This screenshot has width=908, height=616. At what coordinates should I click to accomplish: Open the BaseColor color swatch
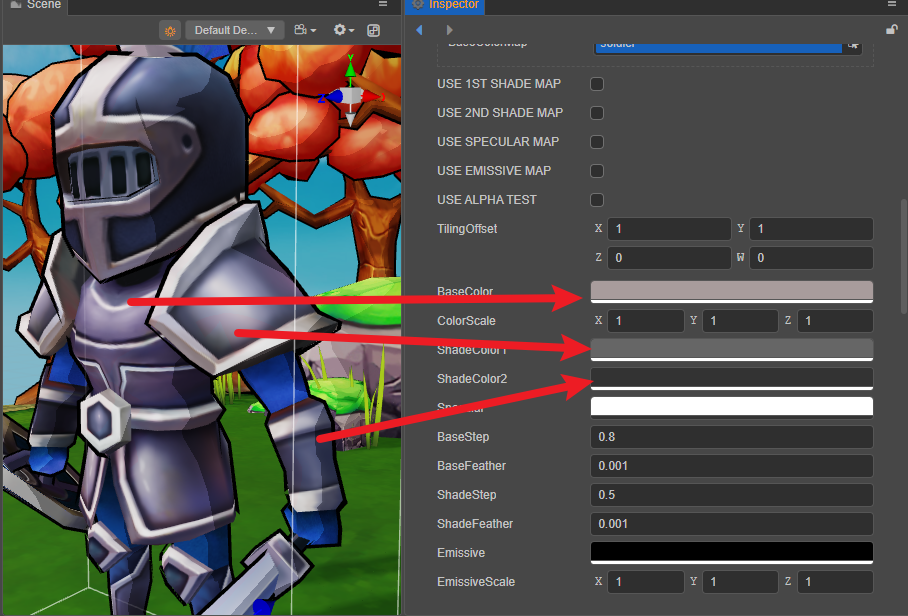732,291
